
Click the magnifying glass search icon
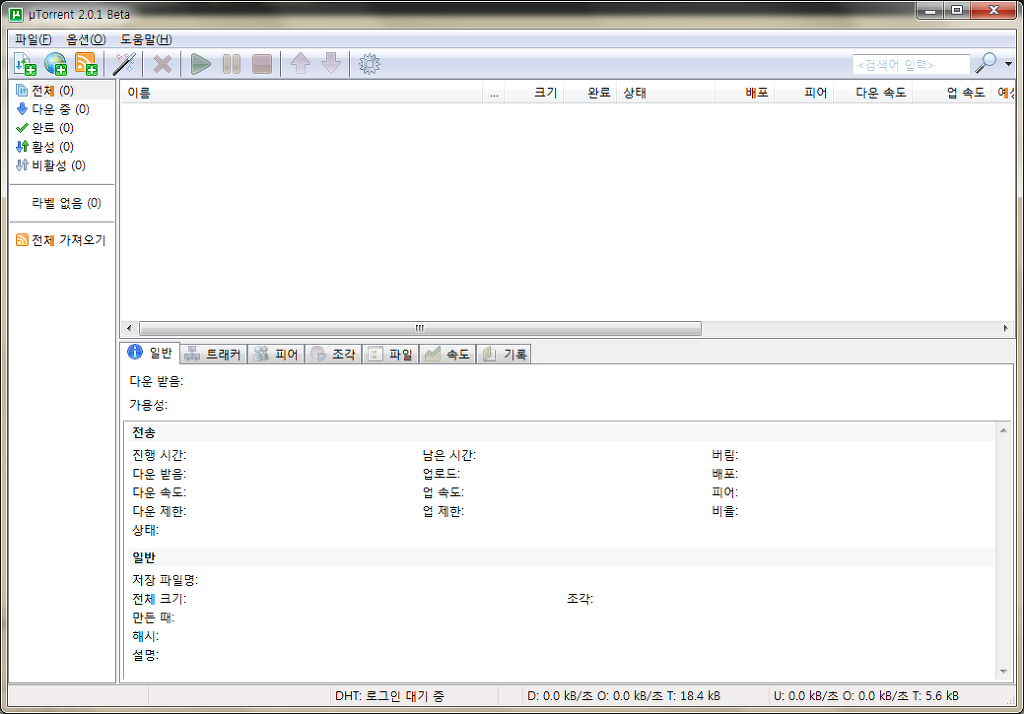point(986,64)
